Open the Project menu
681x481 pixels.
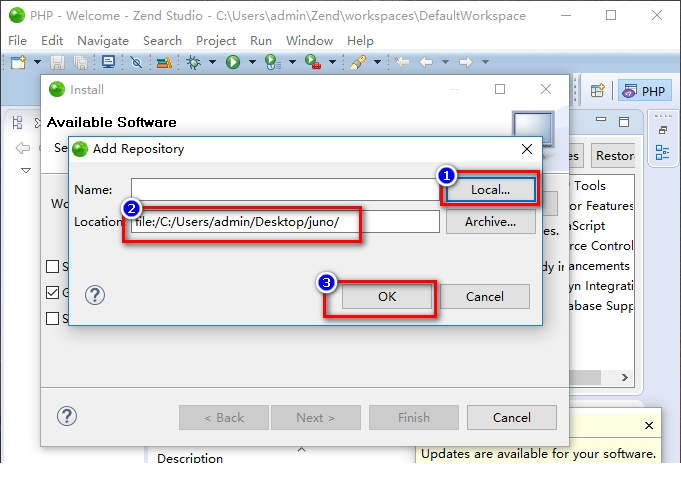point(216,41)
